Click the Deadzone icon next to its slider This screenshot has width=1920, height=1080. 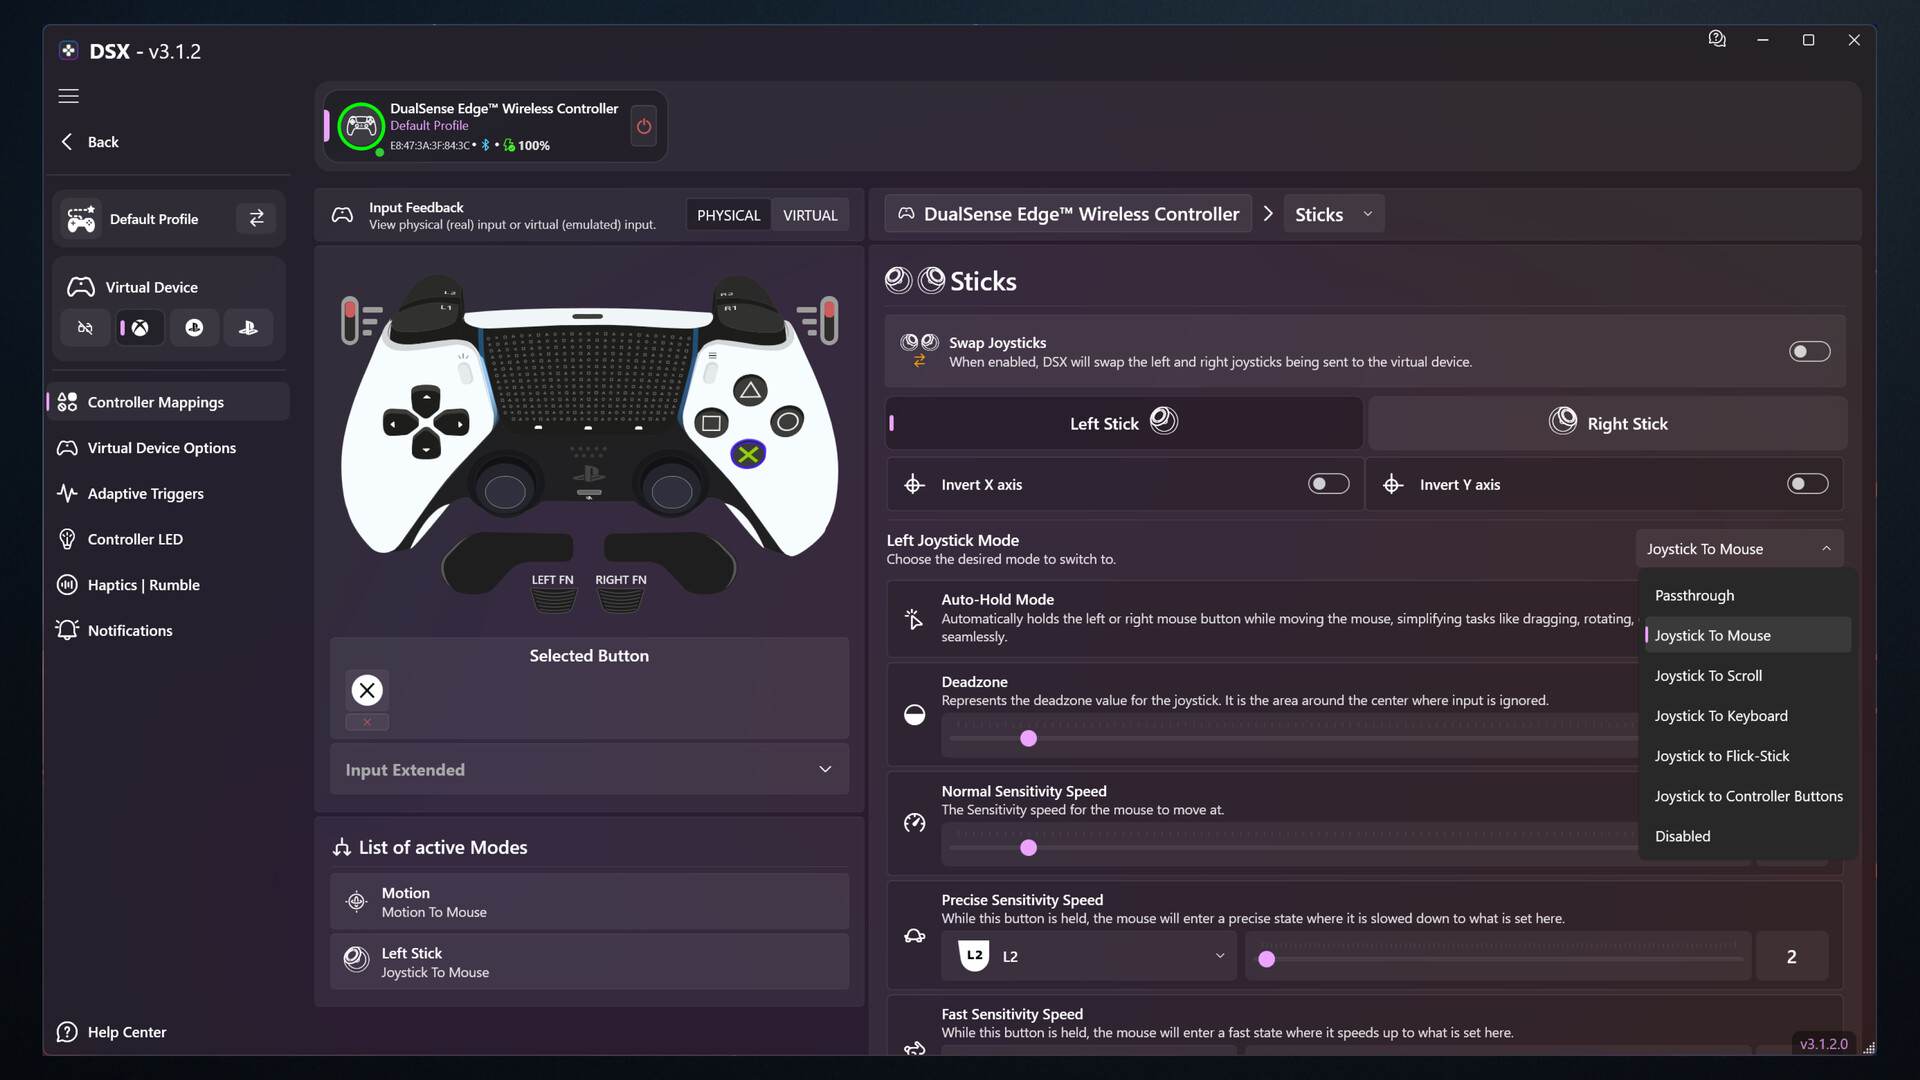[914, 715]
